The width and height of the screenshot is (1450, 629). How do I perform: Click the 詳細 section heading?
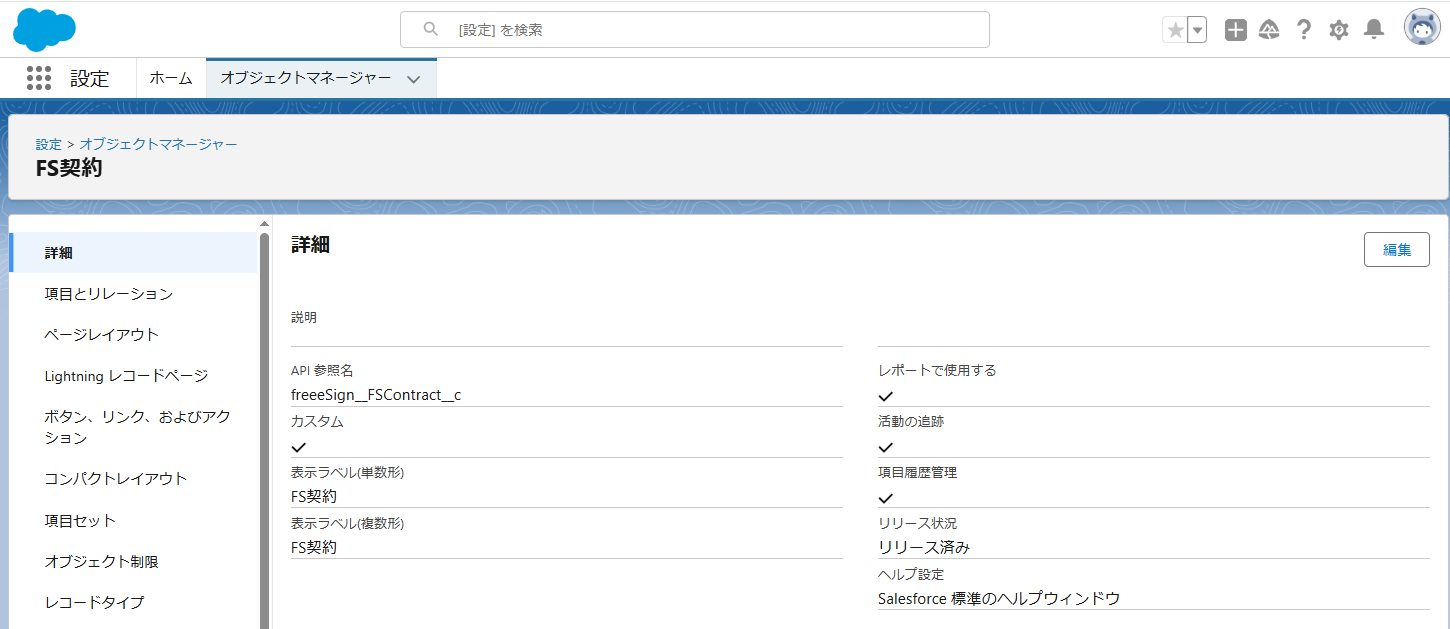(311, 245)
